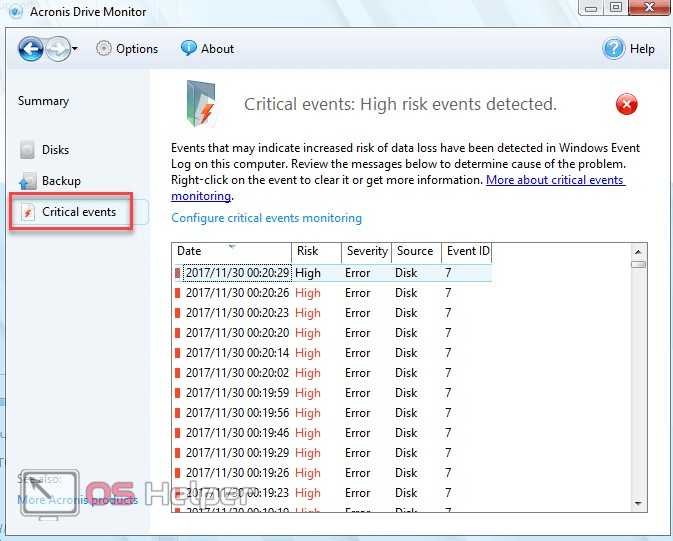The image size is (673, 541).
Task: Sort by the Event ID column header
Action: (x=467, y=252)
